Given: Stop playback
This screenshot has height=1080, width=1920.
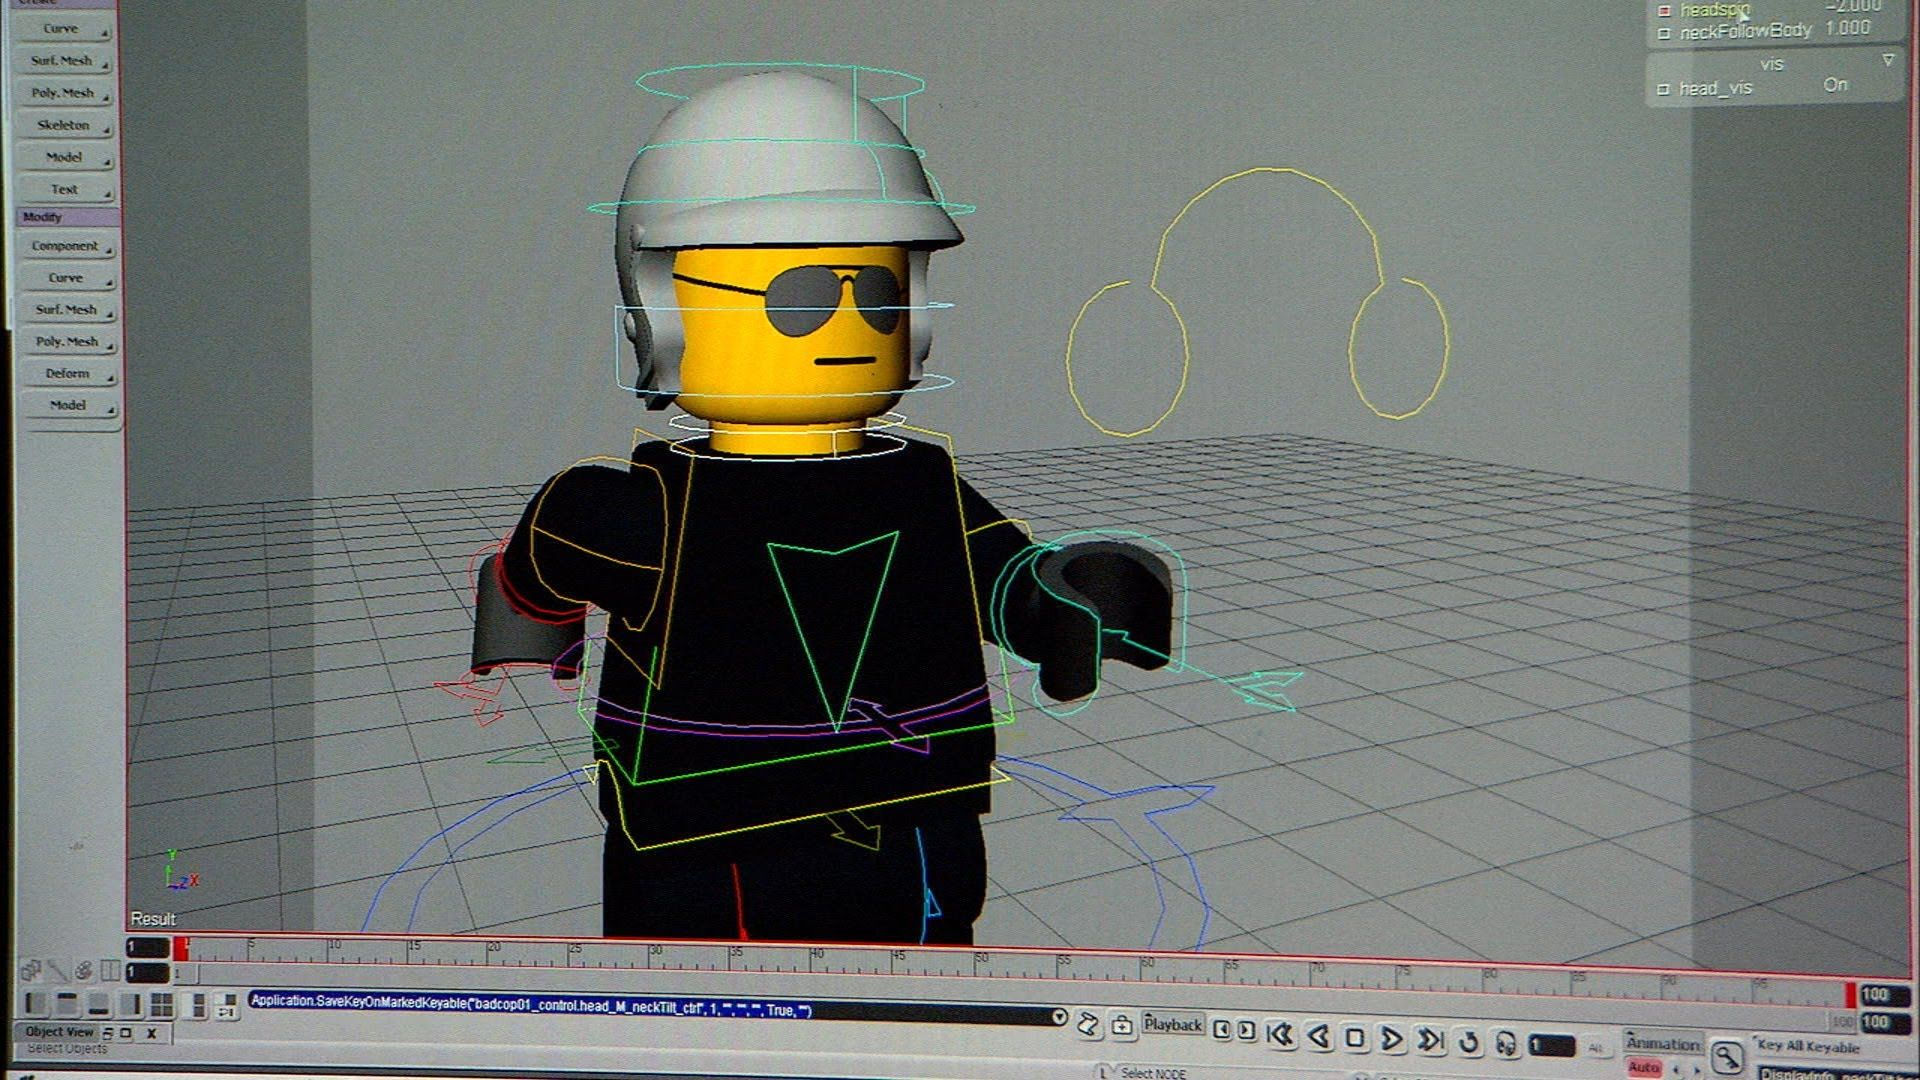Looking at the screenshot, I should click(x=1355, y=1039).
